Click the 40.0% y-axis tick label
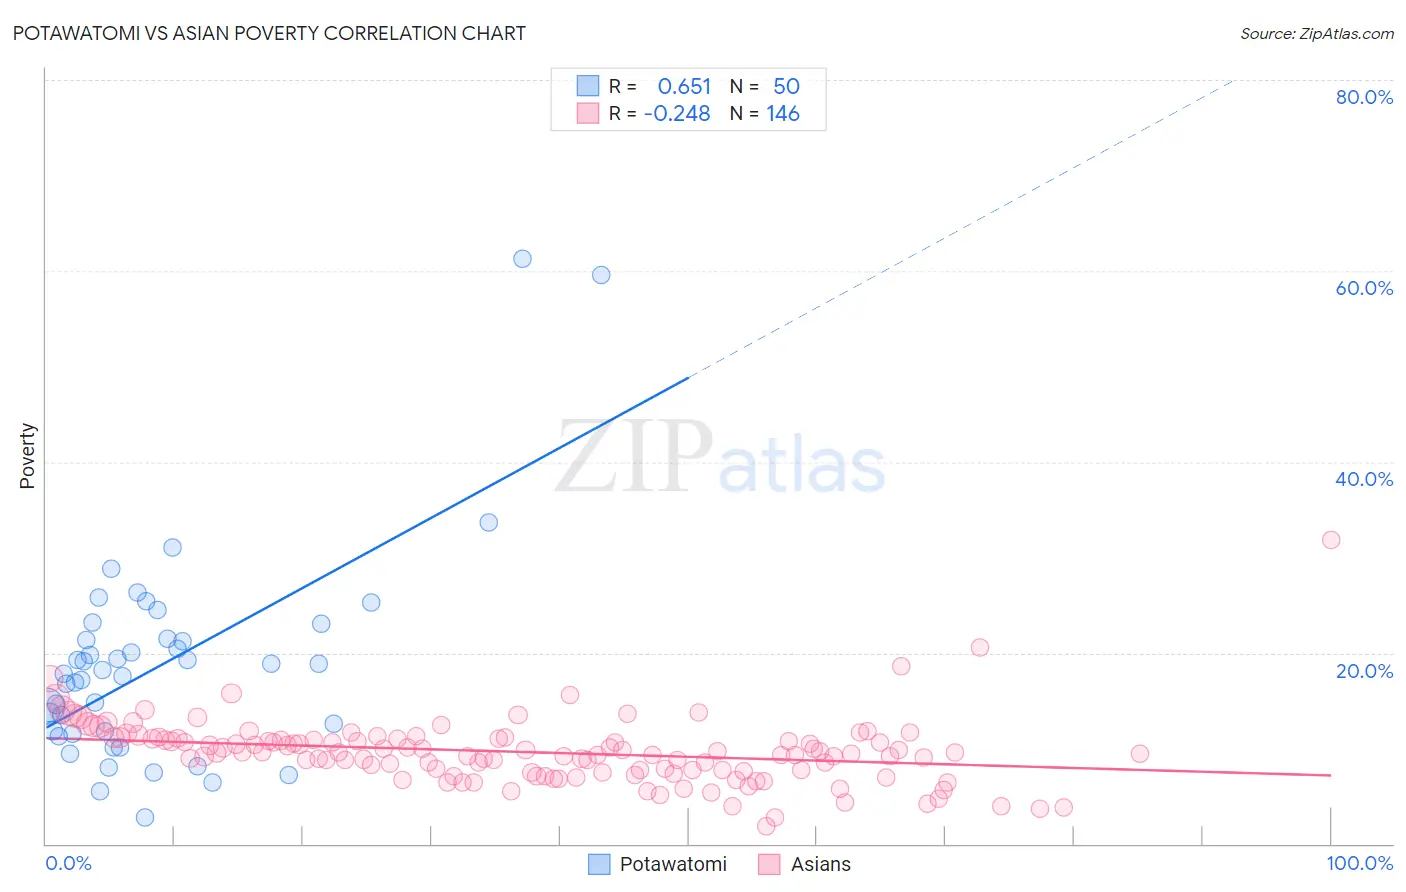This screenshot has height=892, width=1406. point(1364,479)
